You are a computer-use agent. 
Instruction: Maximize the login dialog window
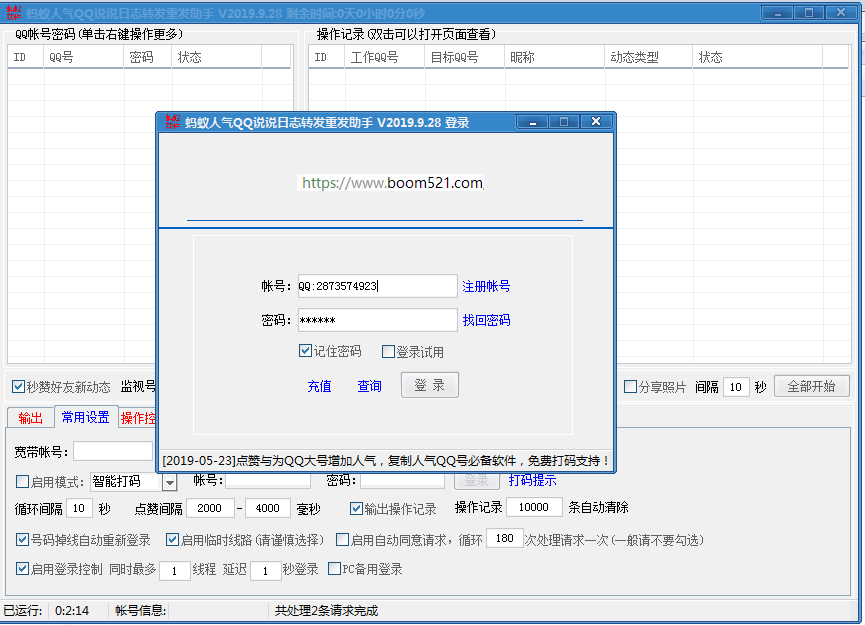pos(564,121)
